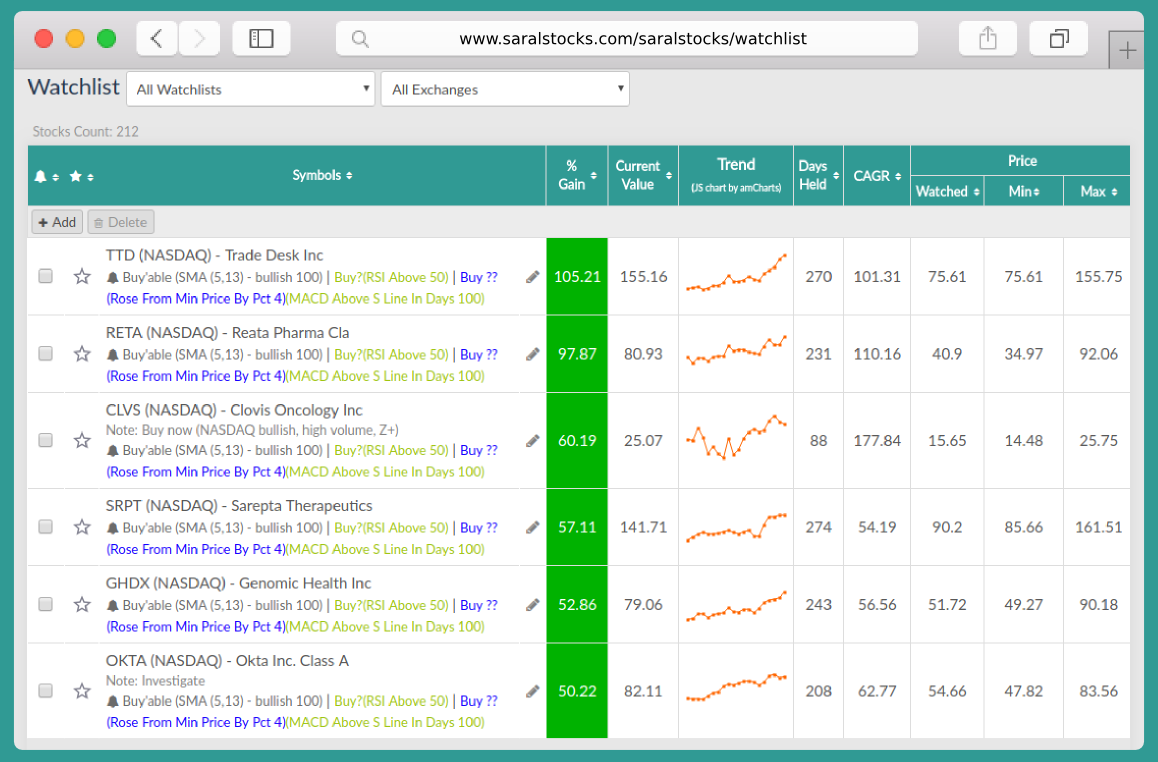Image resolution: width=1158 pixels, height=762 pixels.
Task: Sort by Days Held column
Action: 818,175
